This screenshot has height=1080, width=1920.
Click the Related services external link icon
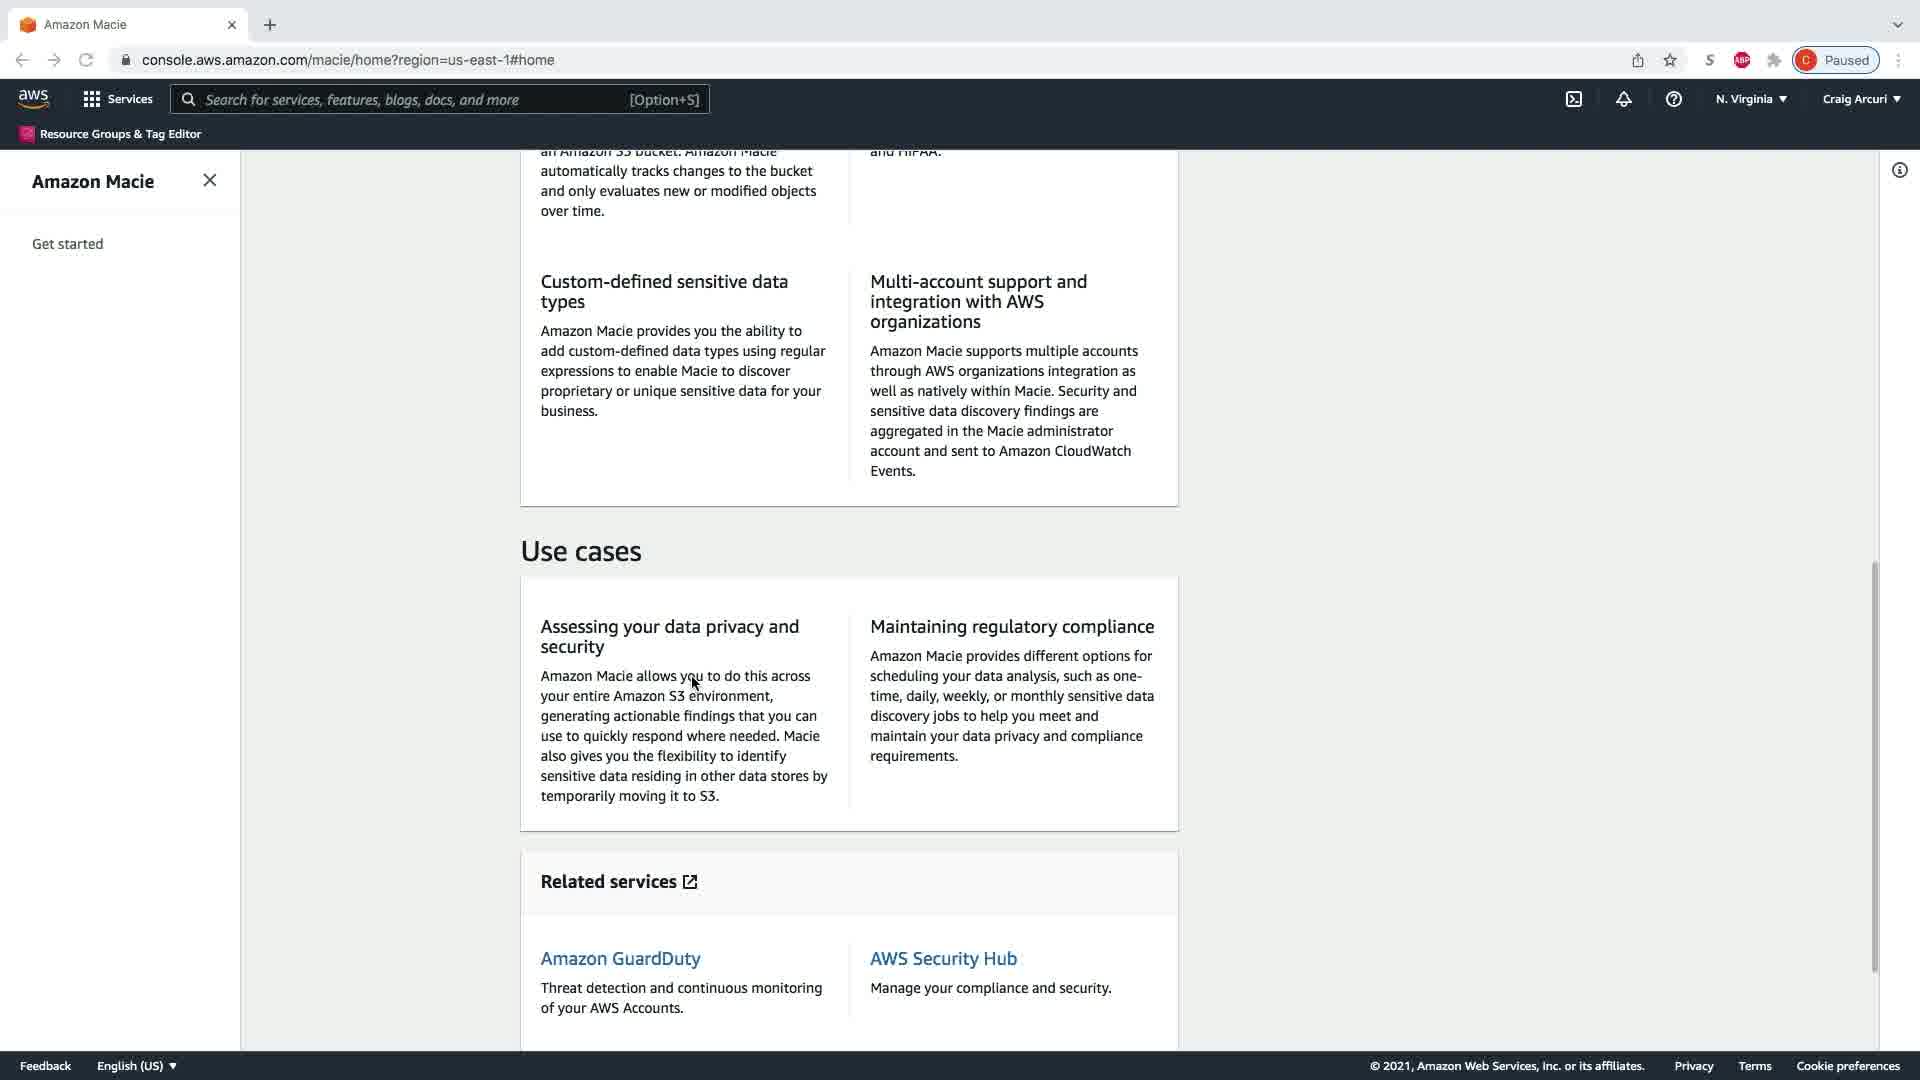pyautogui.click(x=690, y=882)
